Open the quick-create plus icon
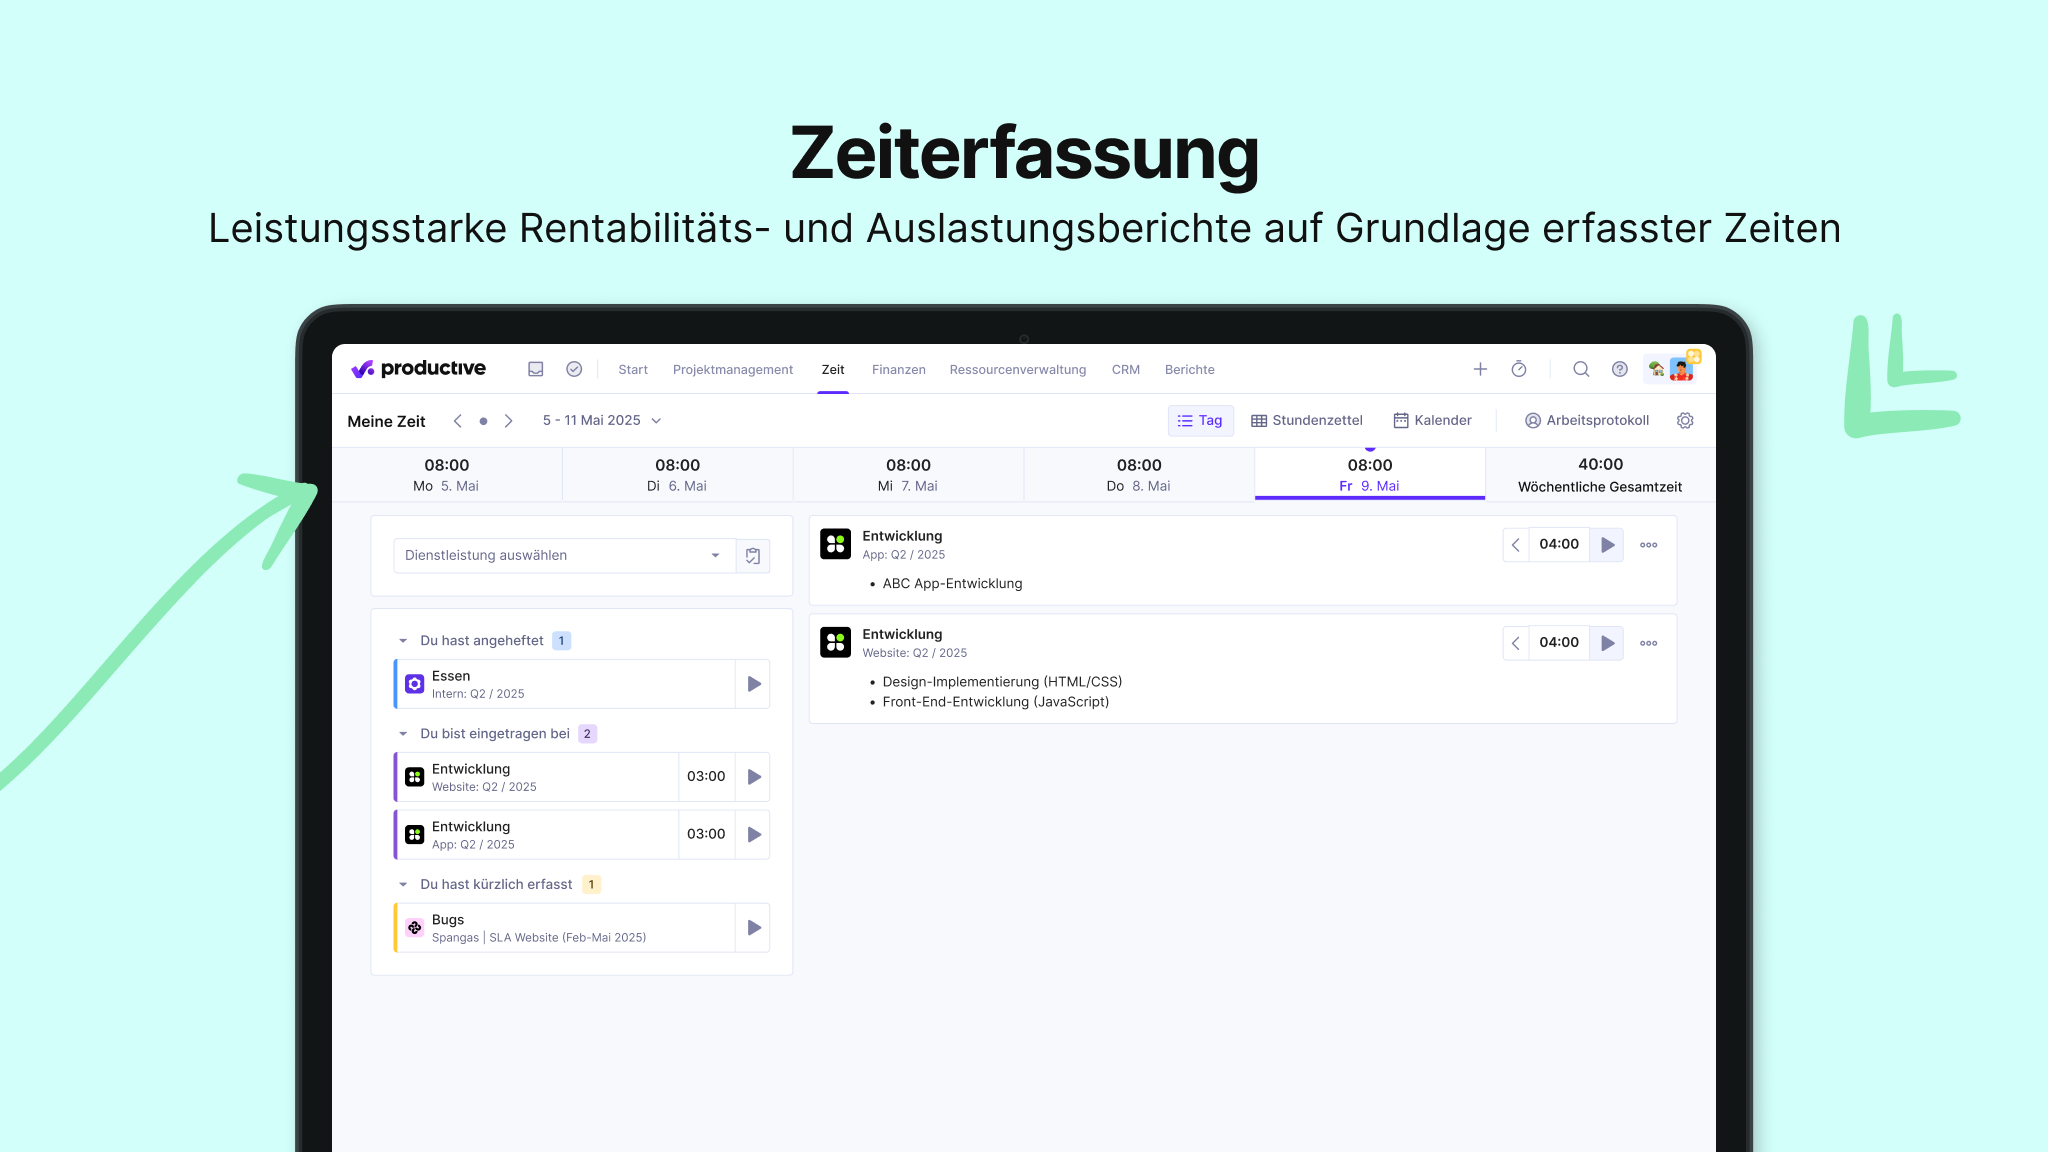The height and width of the screenshot is (1152, 2048). (x=1481, y=369)
